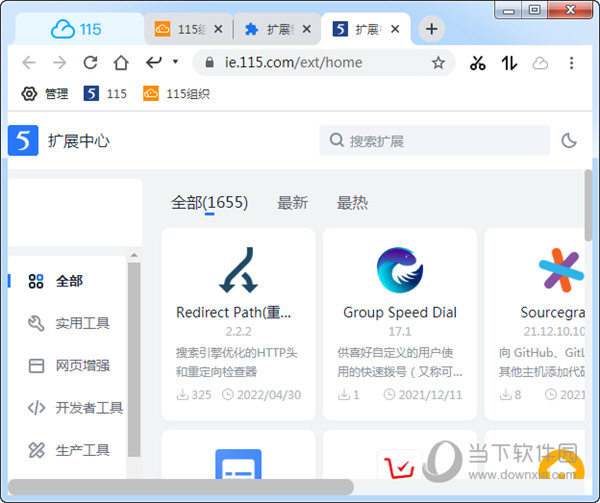This screenshot has width=600, height=503.
Task: Click the sidebar category scrollbar
Action: click(x=134, y=360)
